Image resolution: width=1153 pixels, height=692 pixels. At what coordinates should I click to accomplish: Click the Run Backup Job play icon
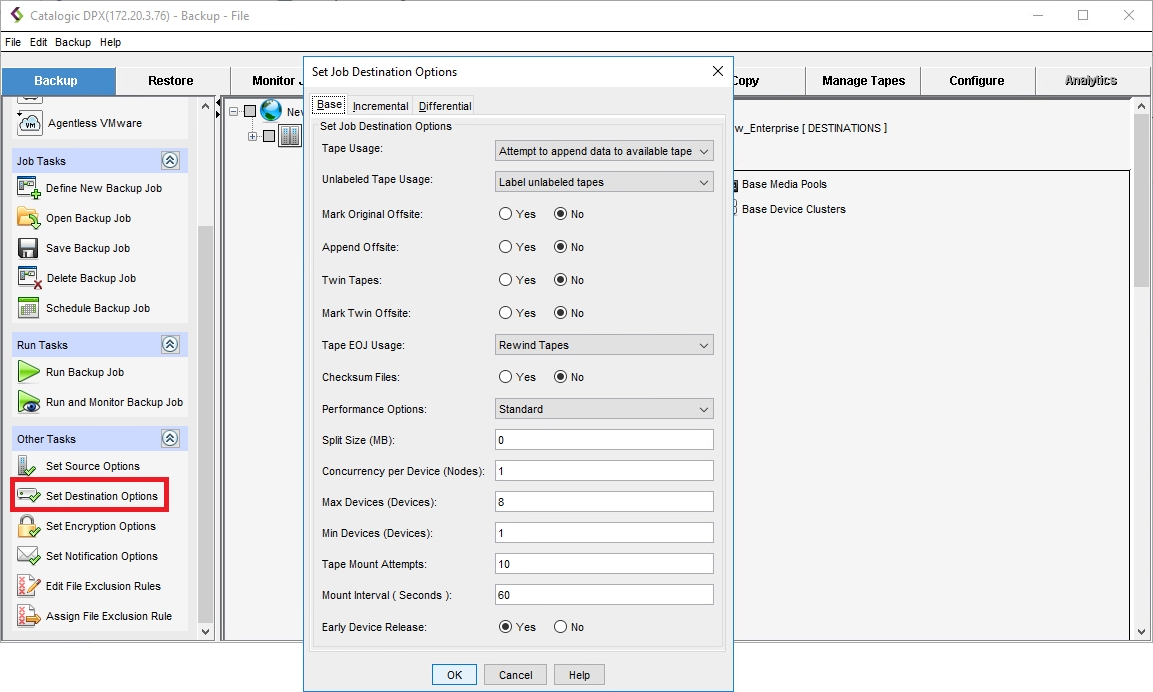[x=28, y=372]
